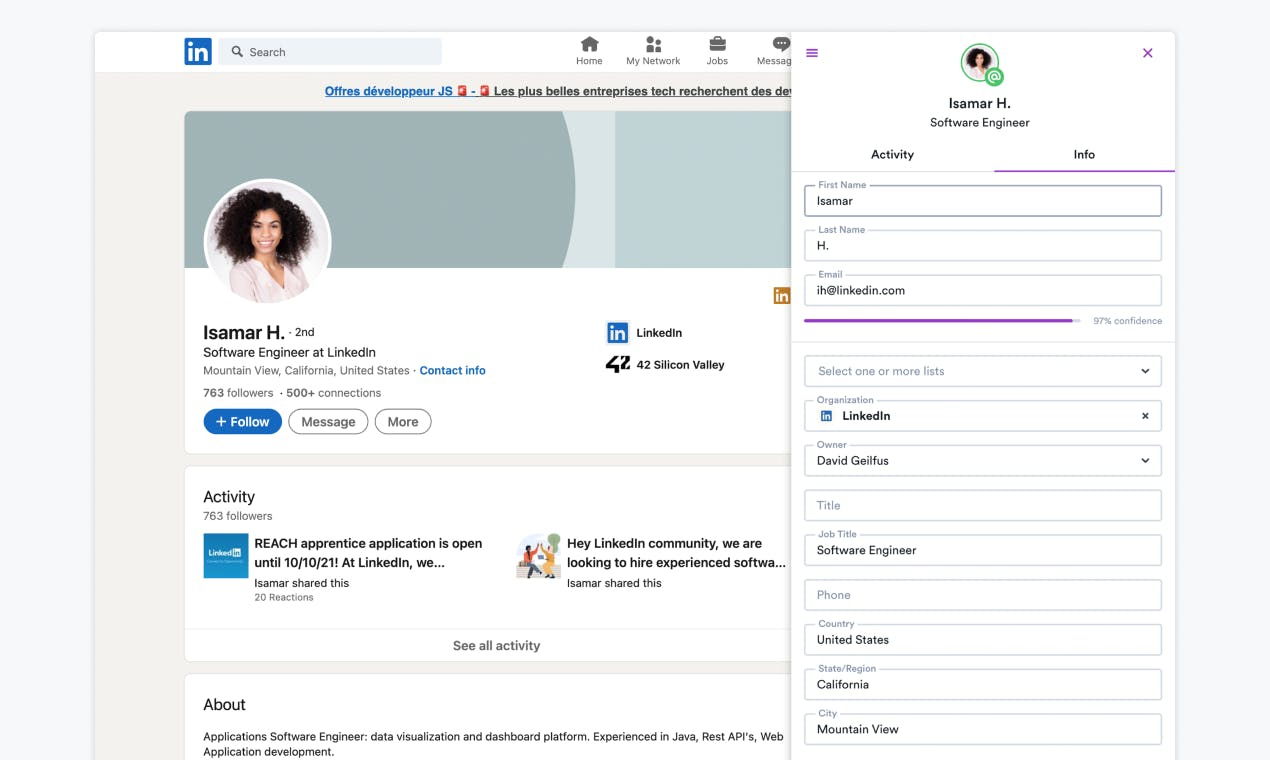Click the Job Title field
This screenshot has width=1270, height=760.
pyautogui.click(x=983, y=550)
